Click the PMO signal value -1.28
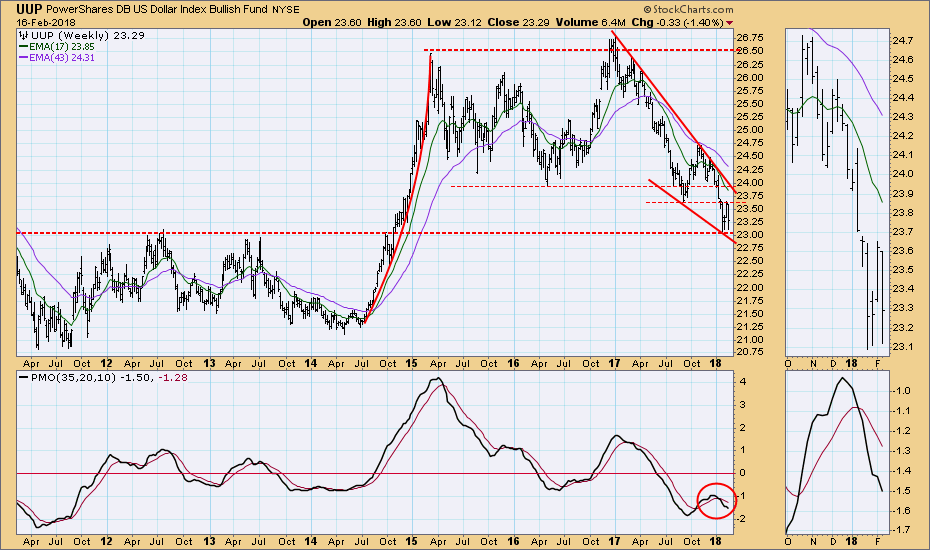This screenshot has height=550, width=930. point(173,377)
